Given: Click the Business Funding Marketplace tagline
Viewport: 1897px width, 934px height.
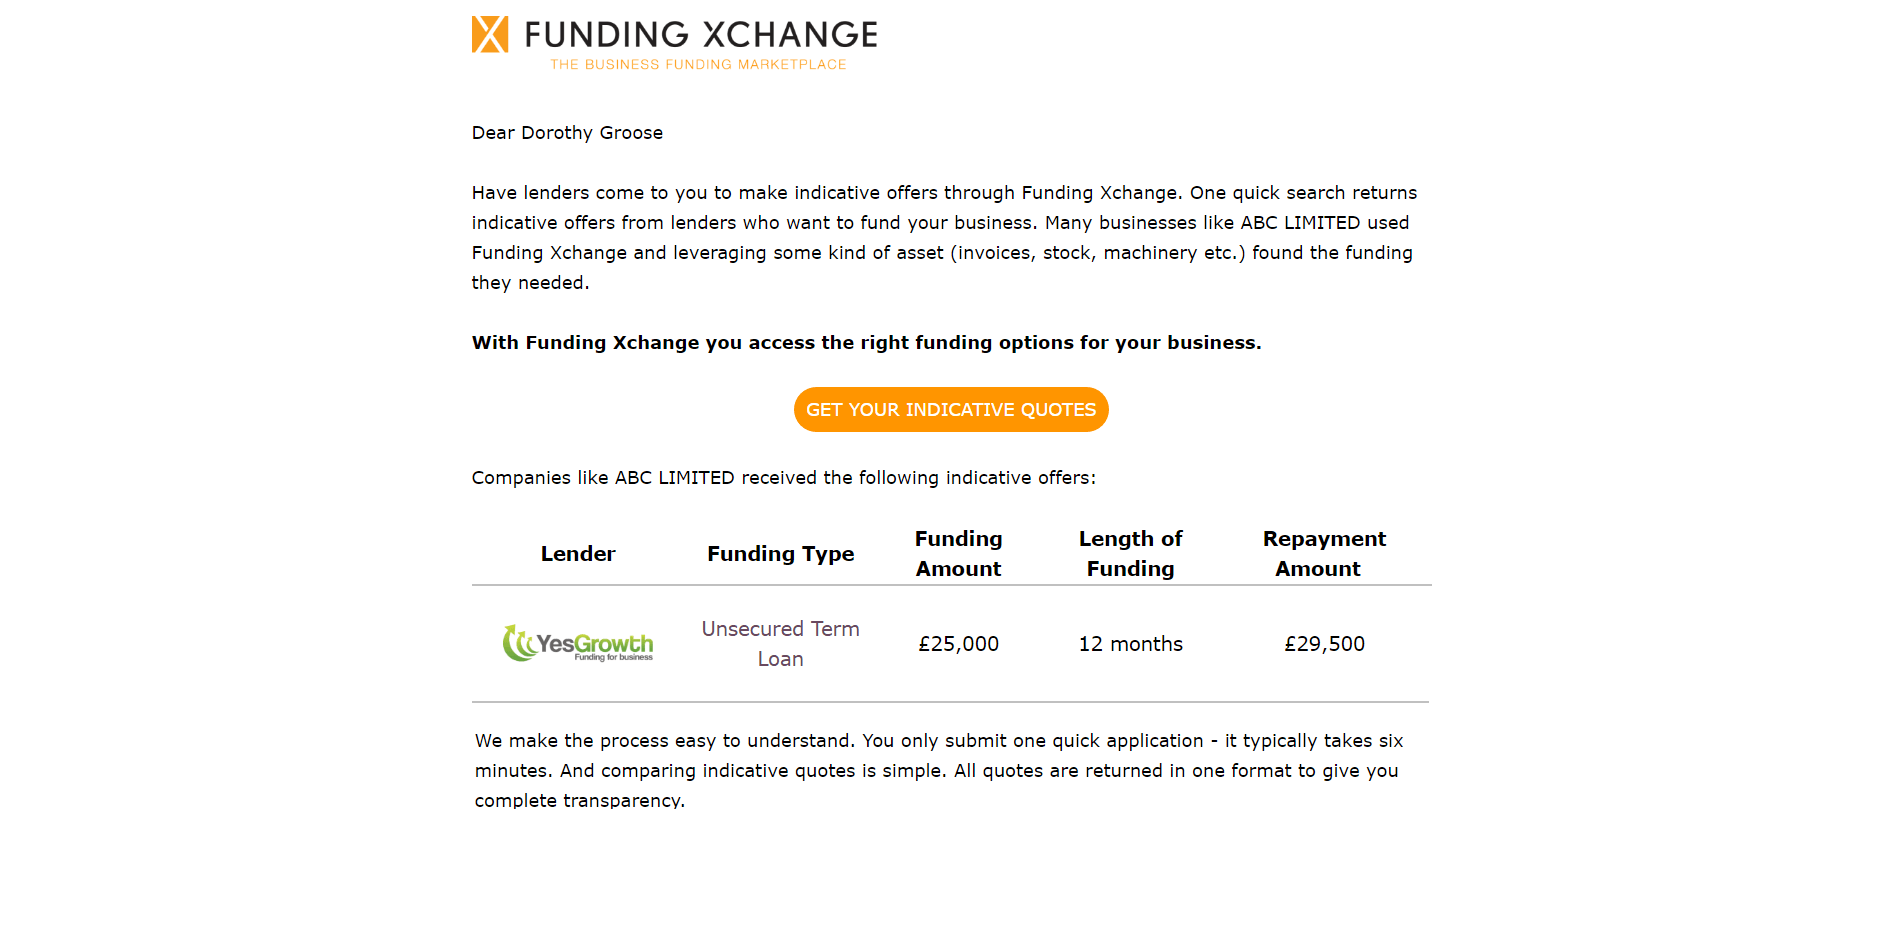Looking at the screenshot, I should tap(698, 65).
